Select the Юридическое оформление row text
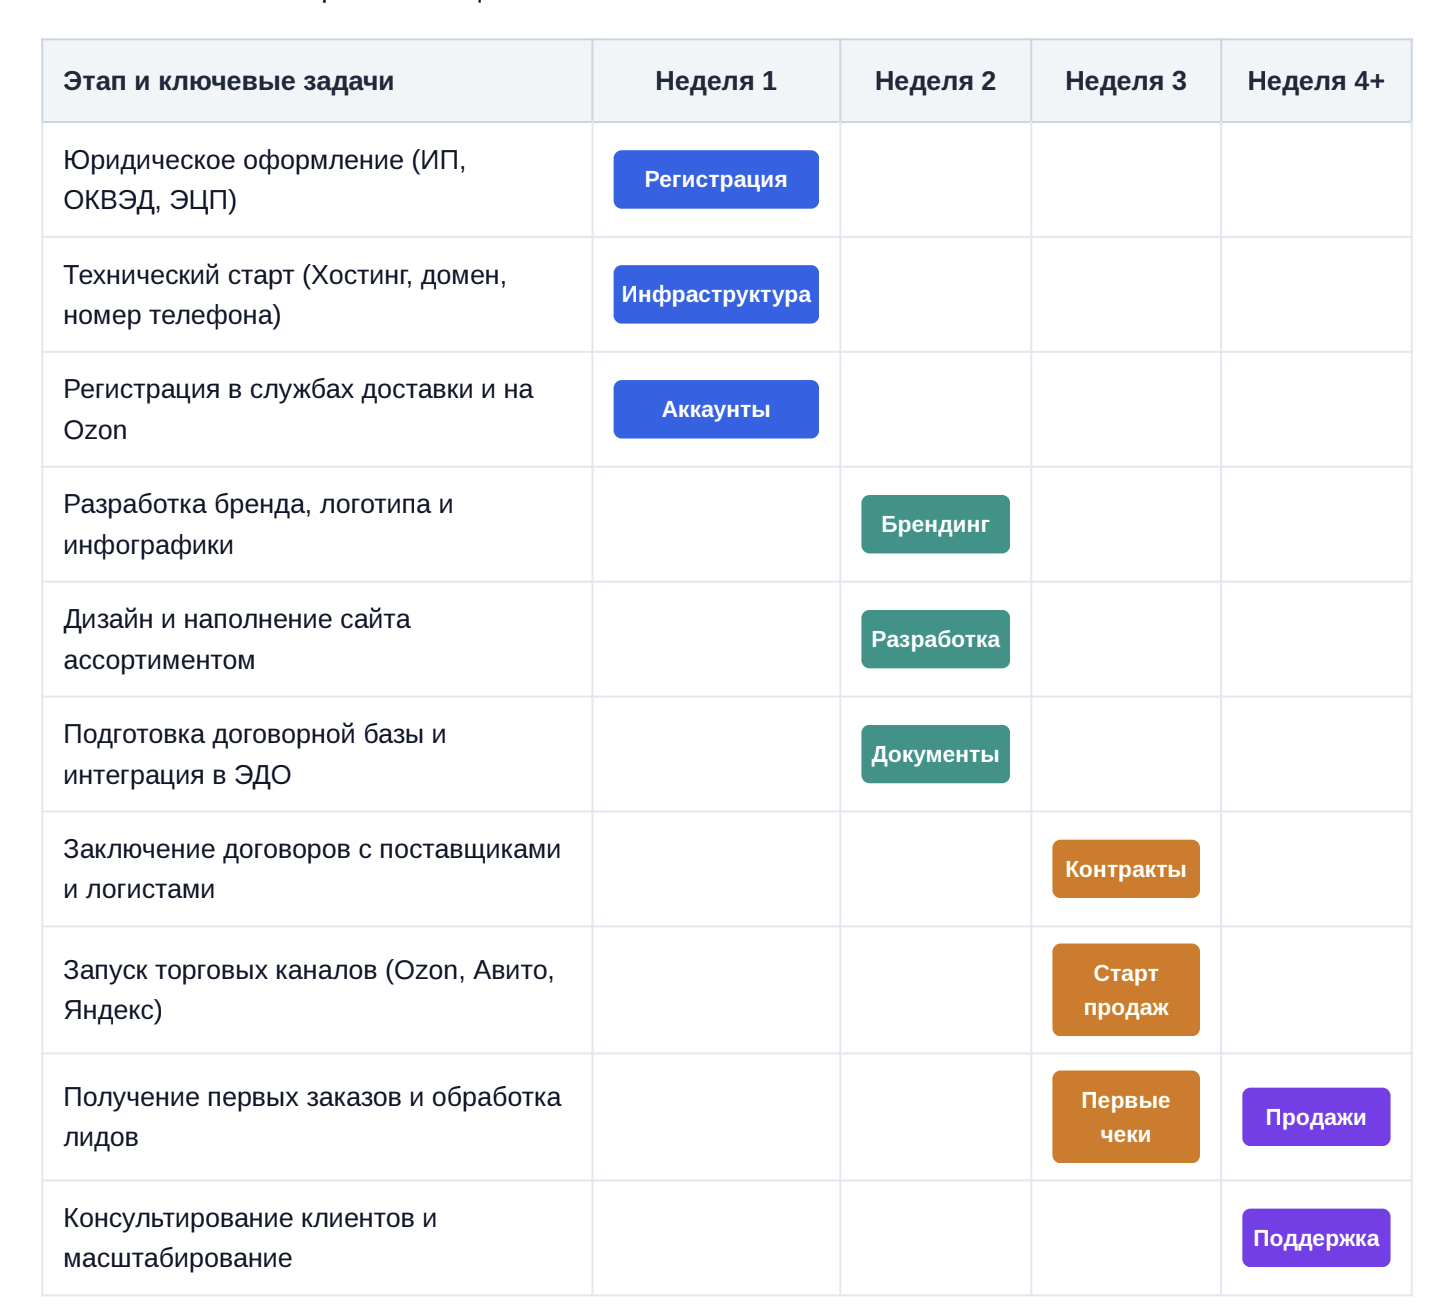This screenshot has width=1446, height=1316. tap(265, 180)
